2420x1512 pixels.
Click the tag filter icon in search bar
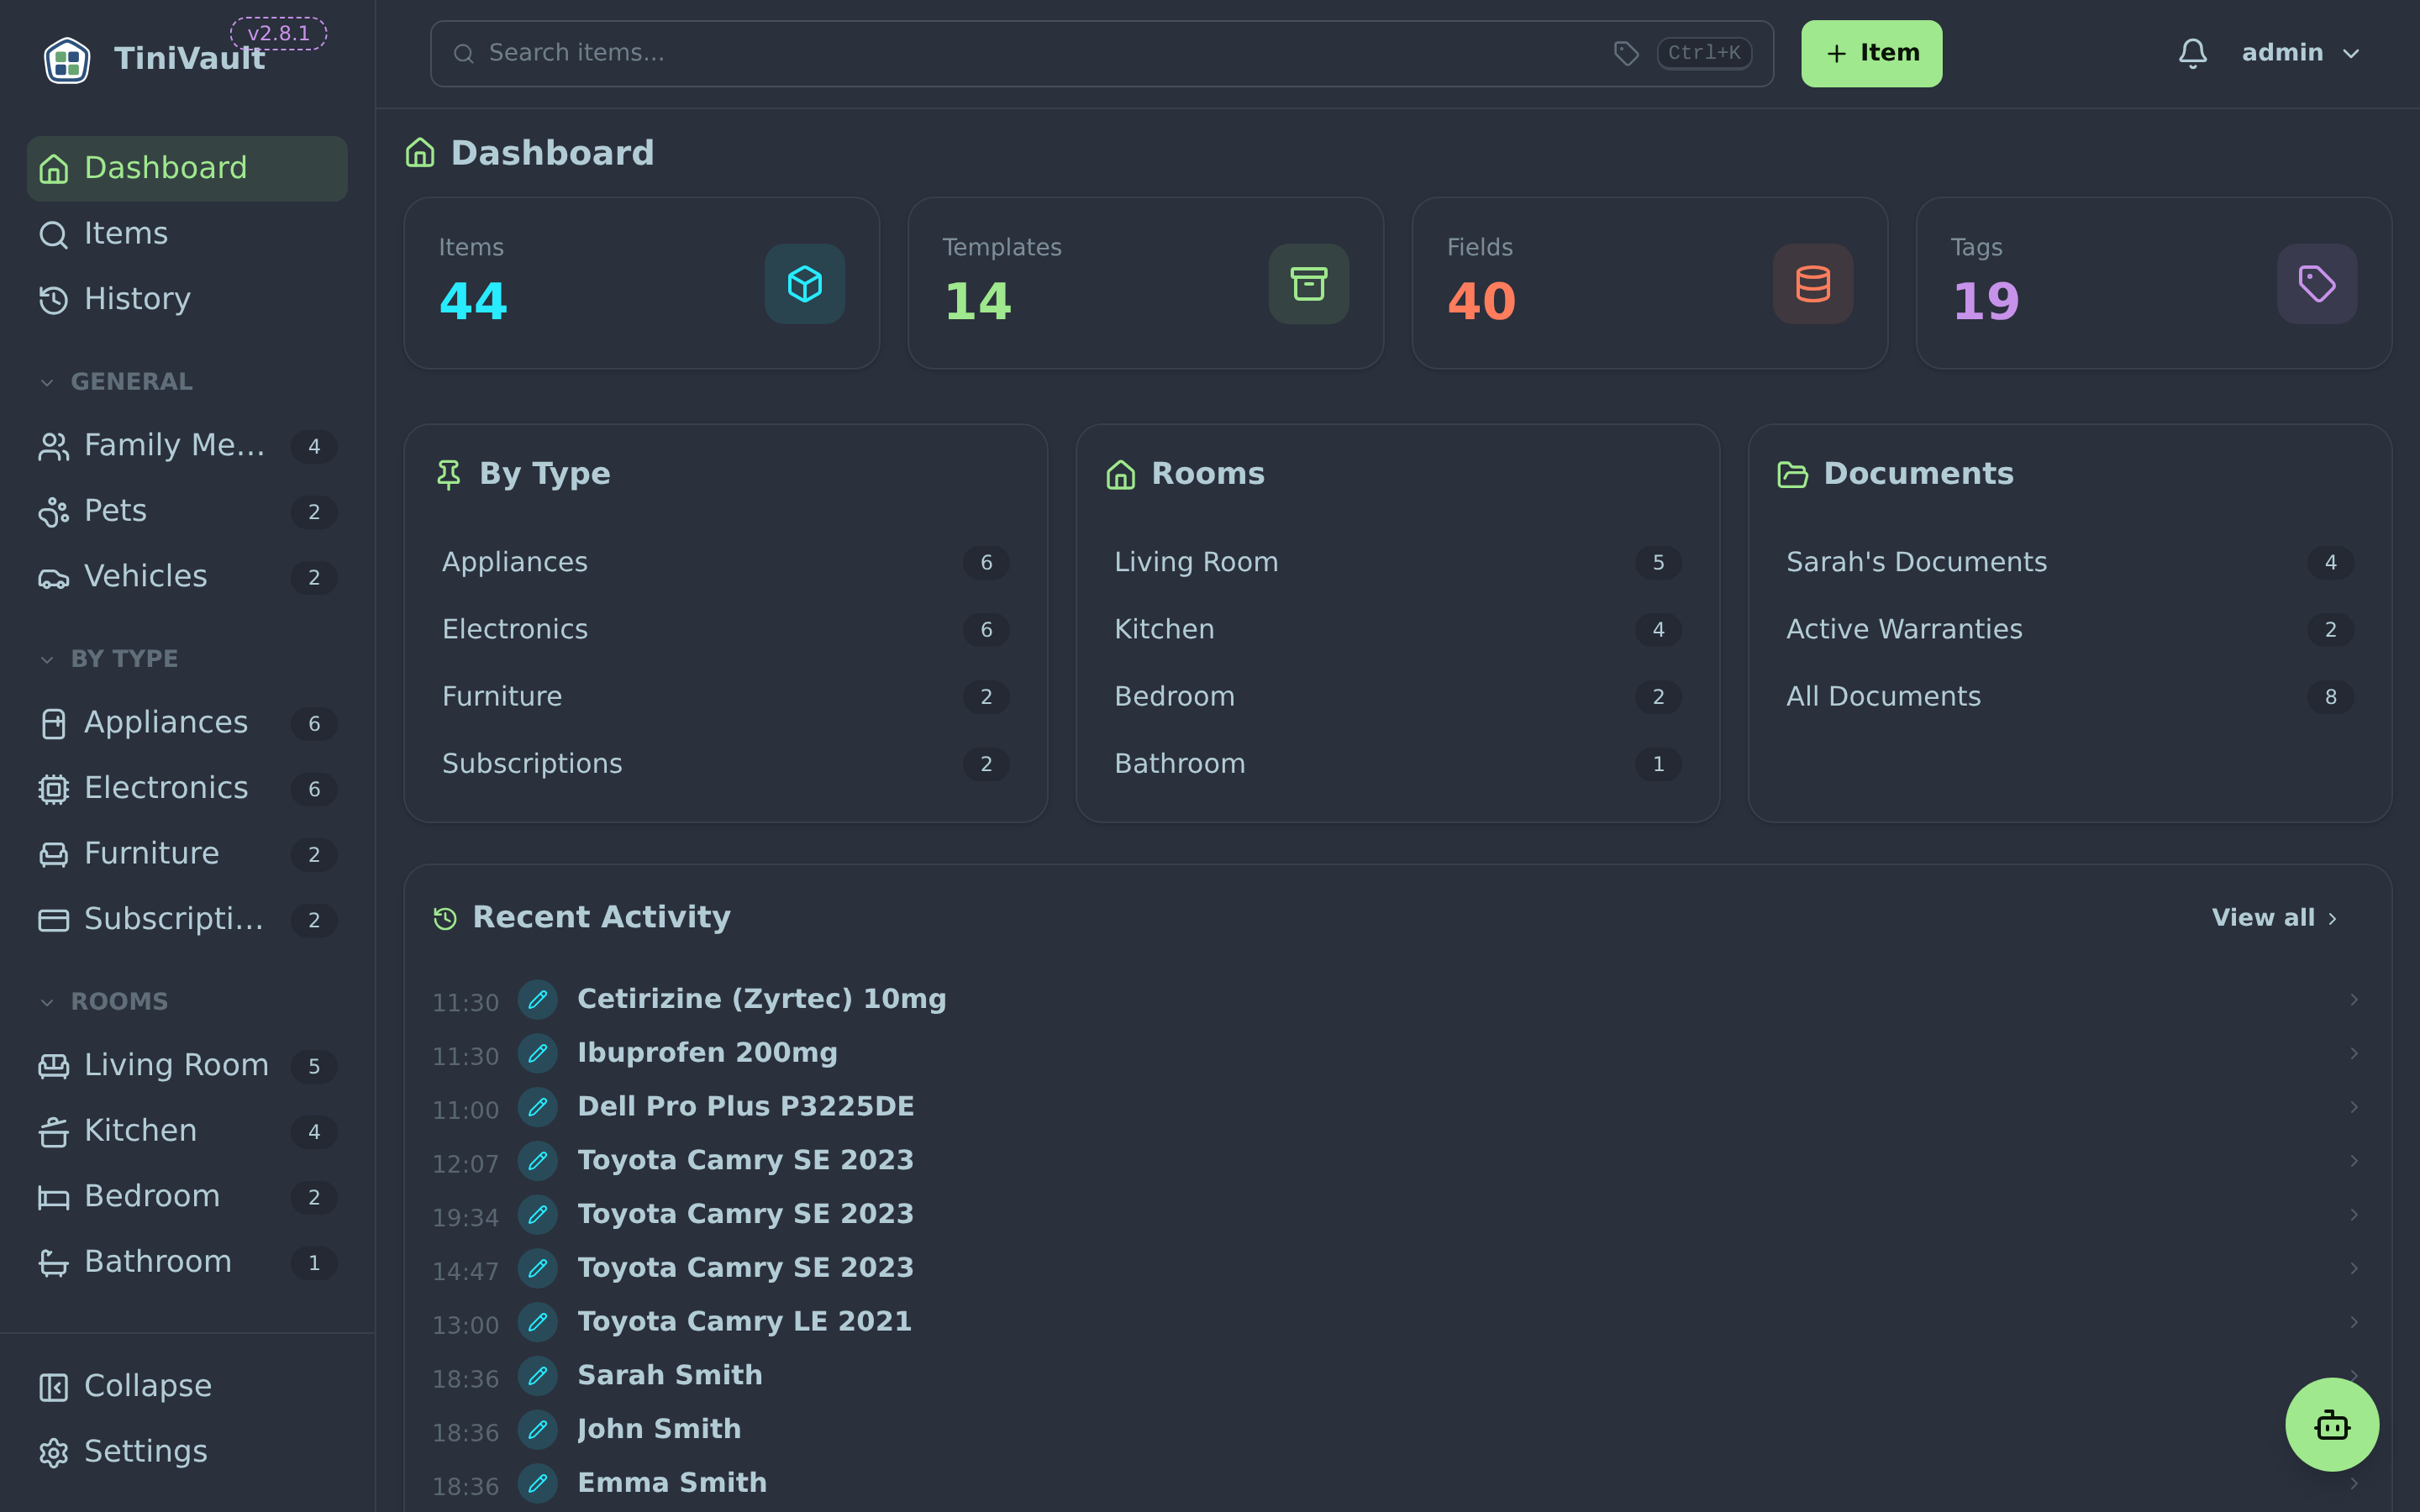1626,53
